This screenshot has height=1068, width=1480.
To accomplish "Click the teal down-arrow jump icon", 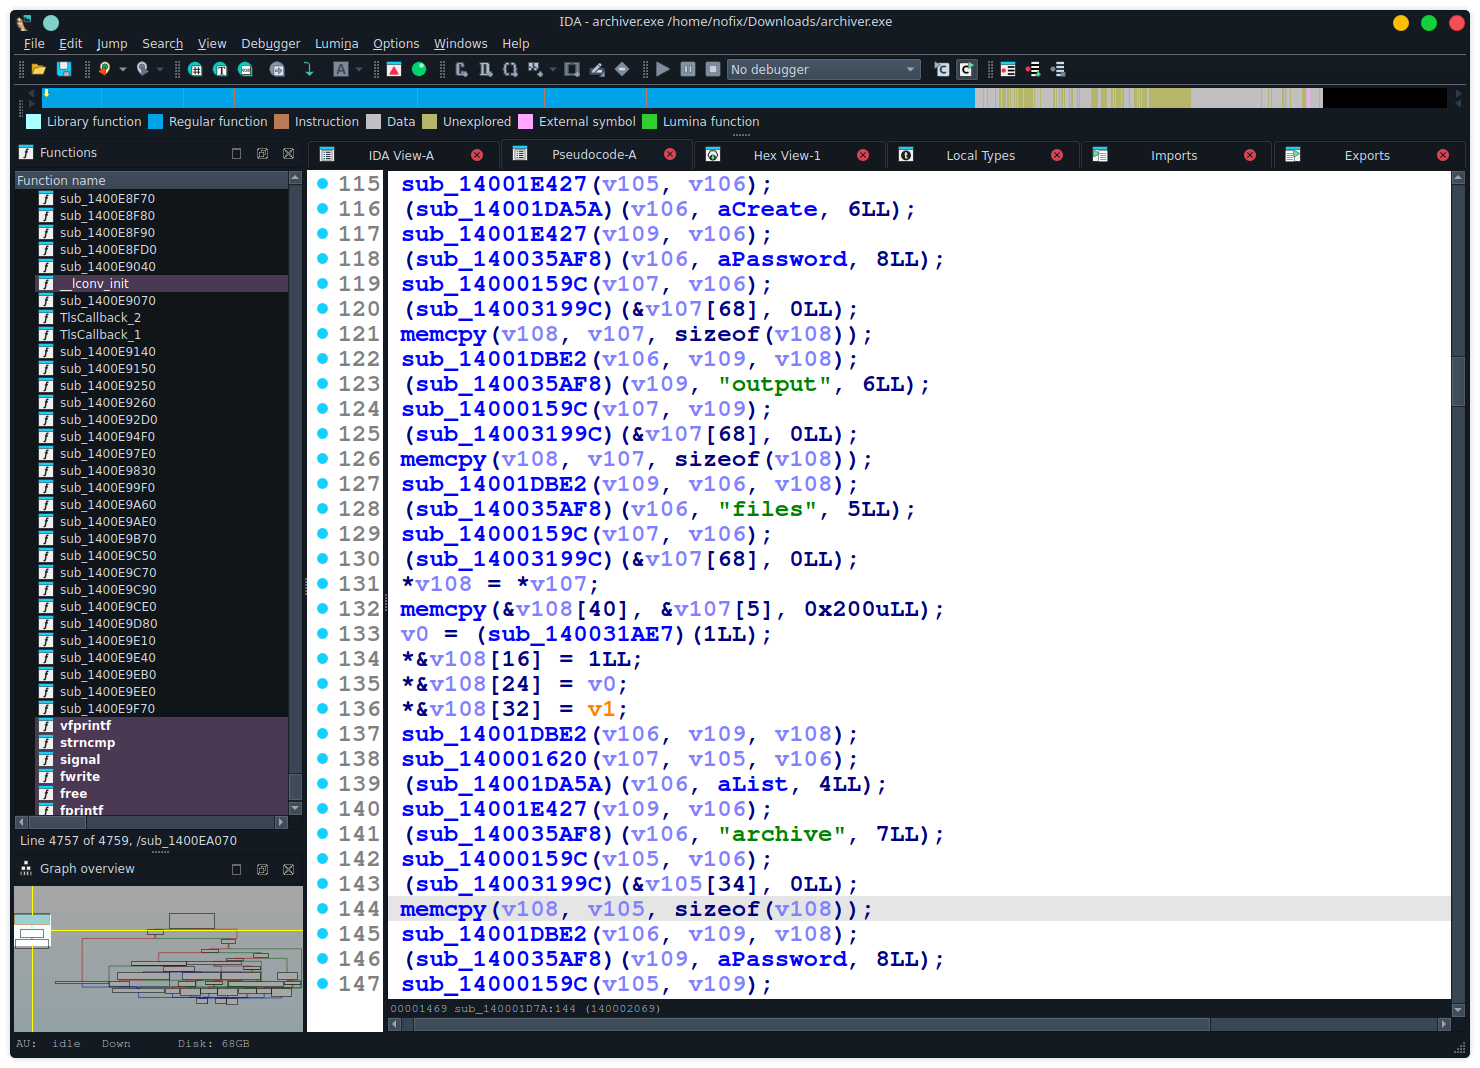I will (309, 69).
